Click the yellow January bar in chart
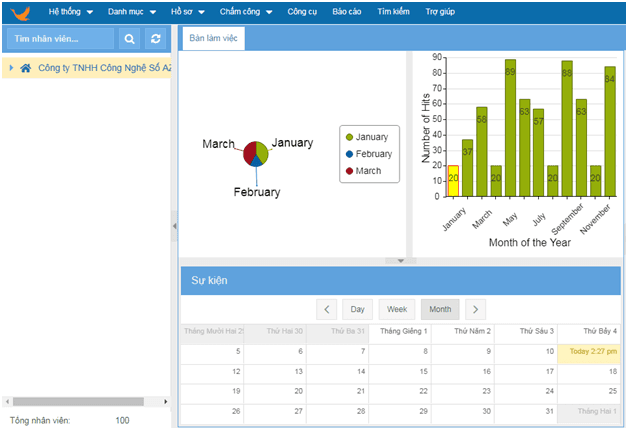The image size is (628, 430). pyautogui.click(x=453, y=182)
